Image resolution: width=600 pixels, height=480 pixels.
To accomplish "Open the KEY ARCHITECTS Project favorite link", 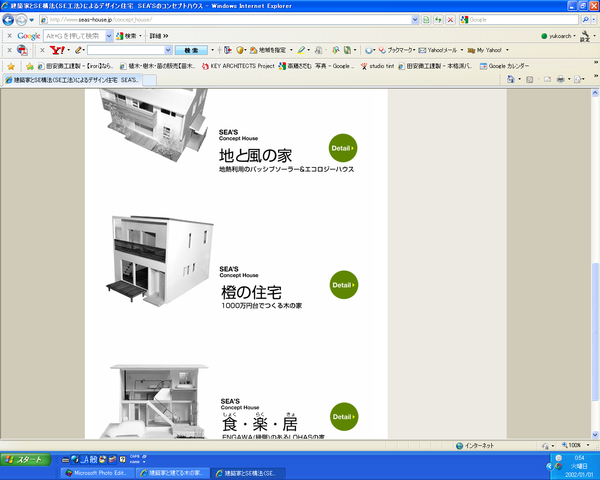I will point(238,66).
